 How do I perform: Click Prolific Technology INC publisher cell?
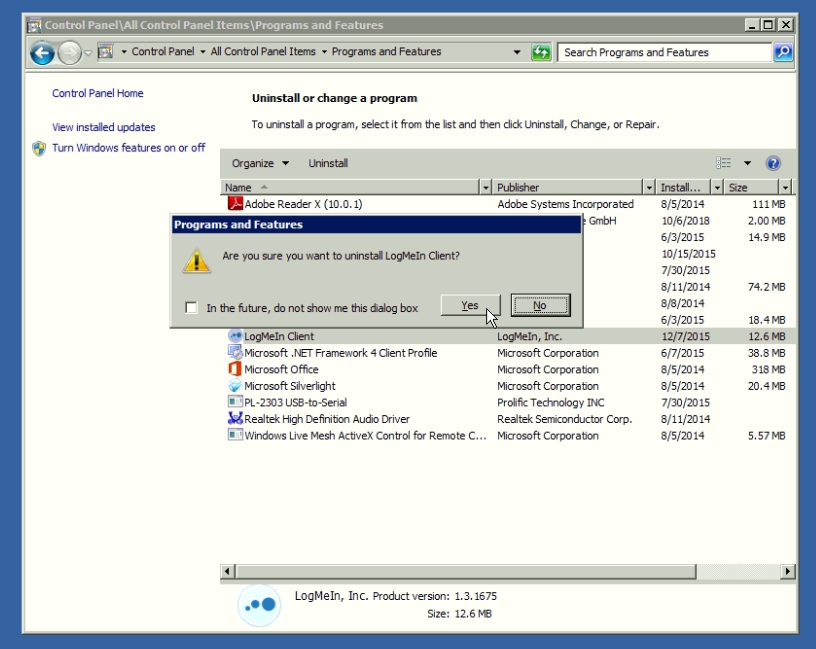pyautogui.click(x=551, y=402)
